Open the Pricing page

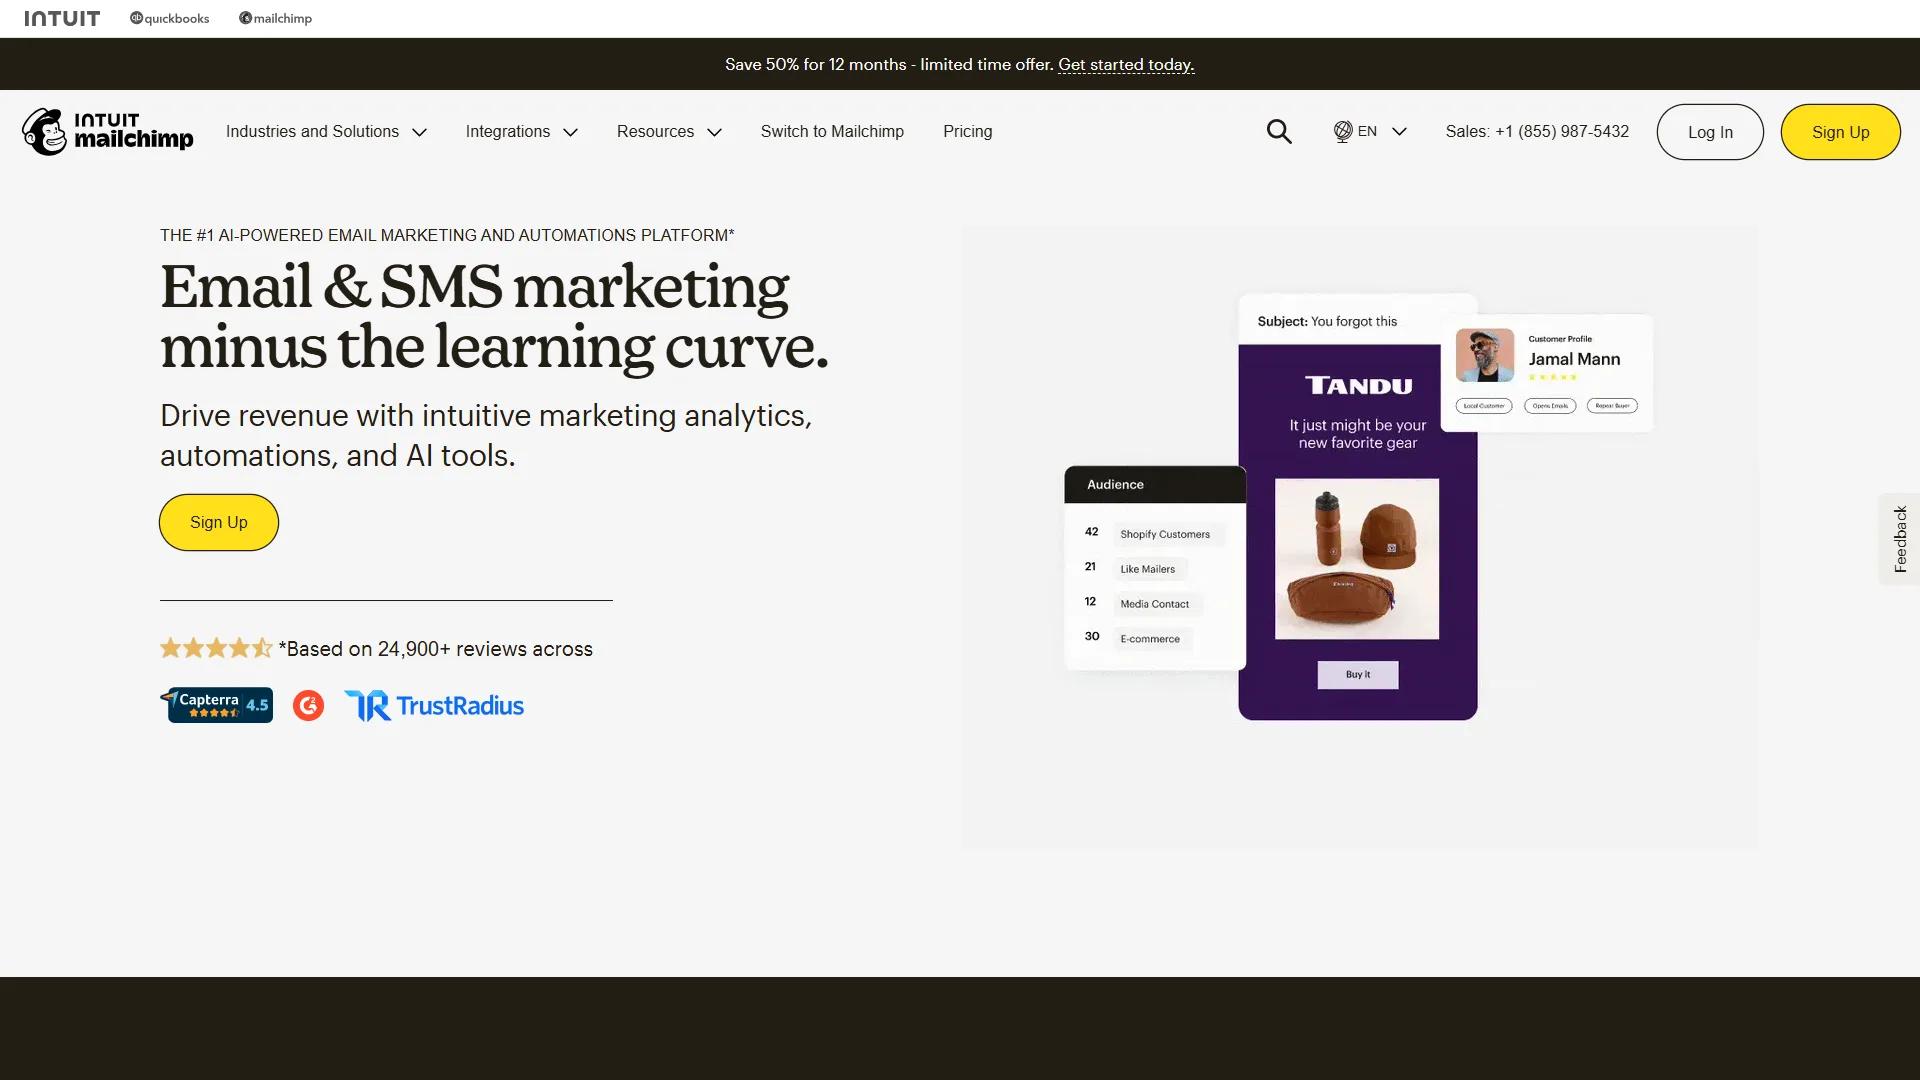tap(967, 131)
